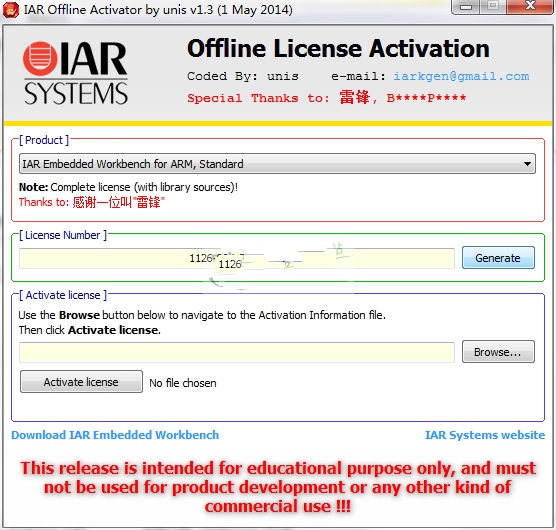Click the Generate button
Image resolution: width=556 pixels, height=530 pixels.
[x=498, y=258]
